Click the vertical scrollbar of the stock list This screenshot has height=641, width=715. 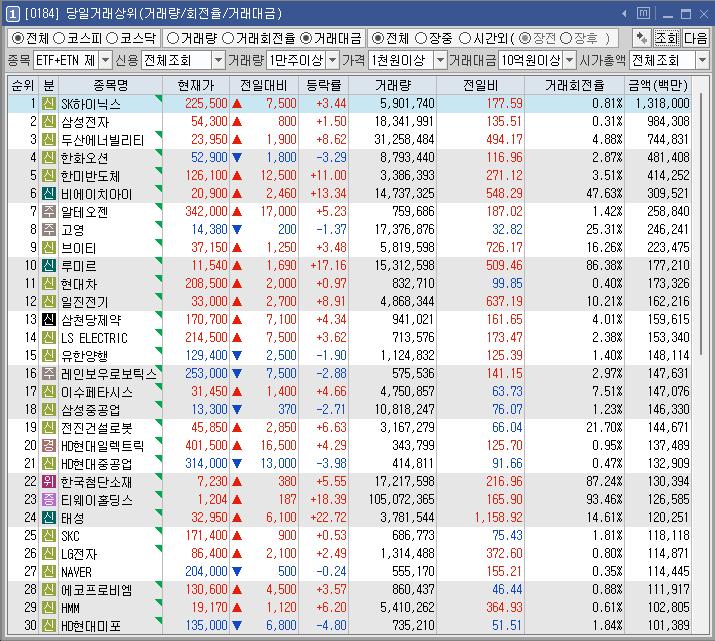[x=701, y=223]
